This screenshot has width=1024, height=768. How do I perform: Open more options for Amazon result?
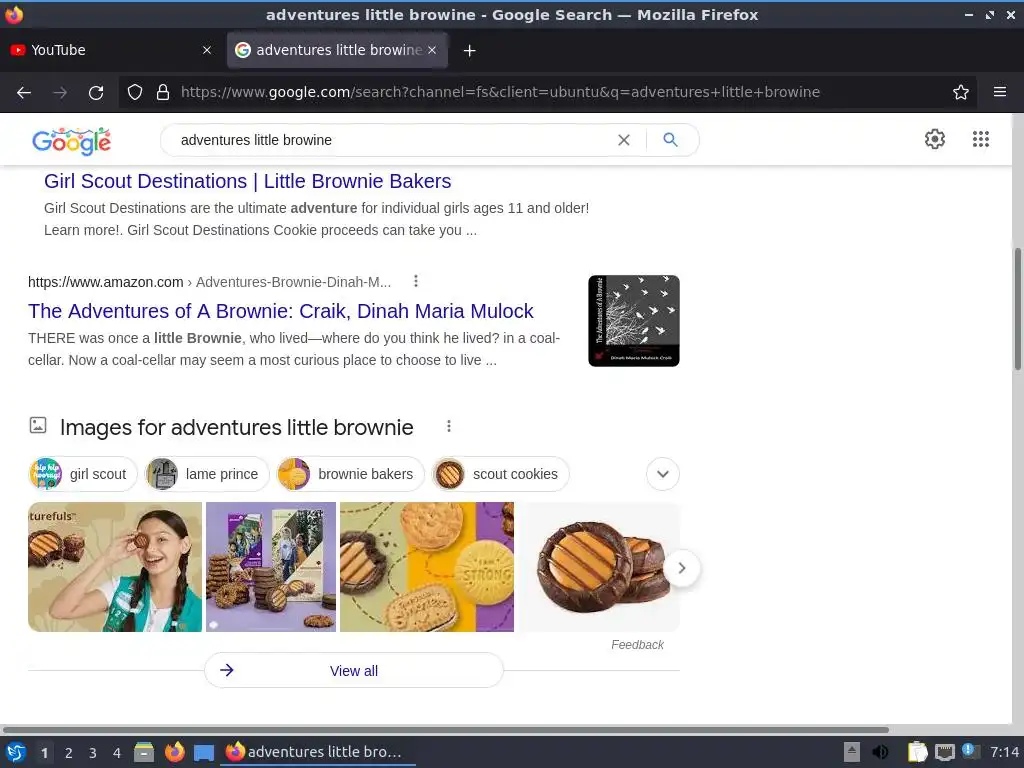[x=416, y=281]
